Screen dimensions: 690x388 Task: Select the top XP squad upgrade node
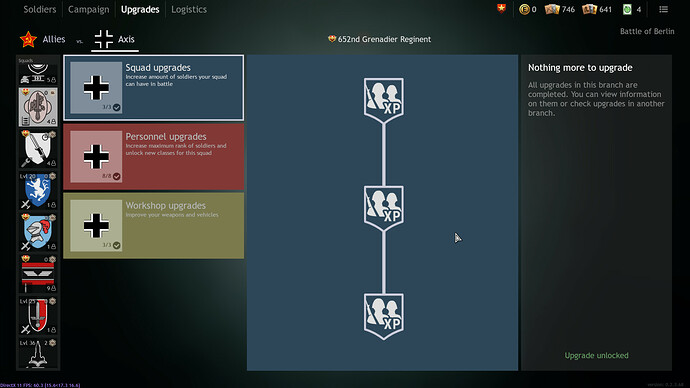pyautogui.click(x=384, y=100)
